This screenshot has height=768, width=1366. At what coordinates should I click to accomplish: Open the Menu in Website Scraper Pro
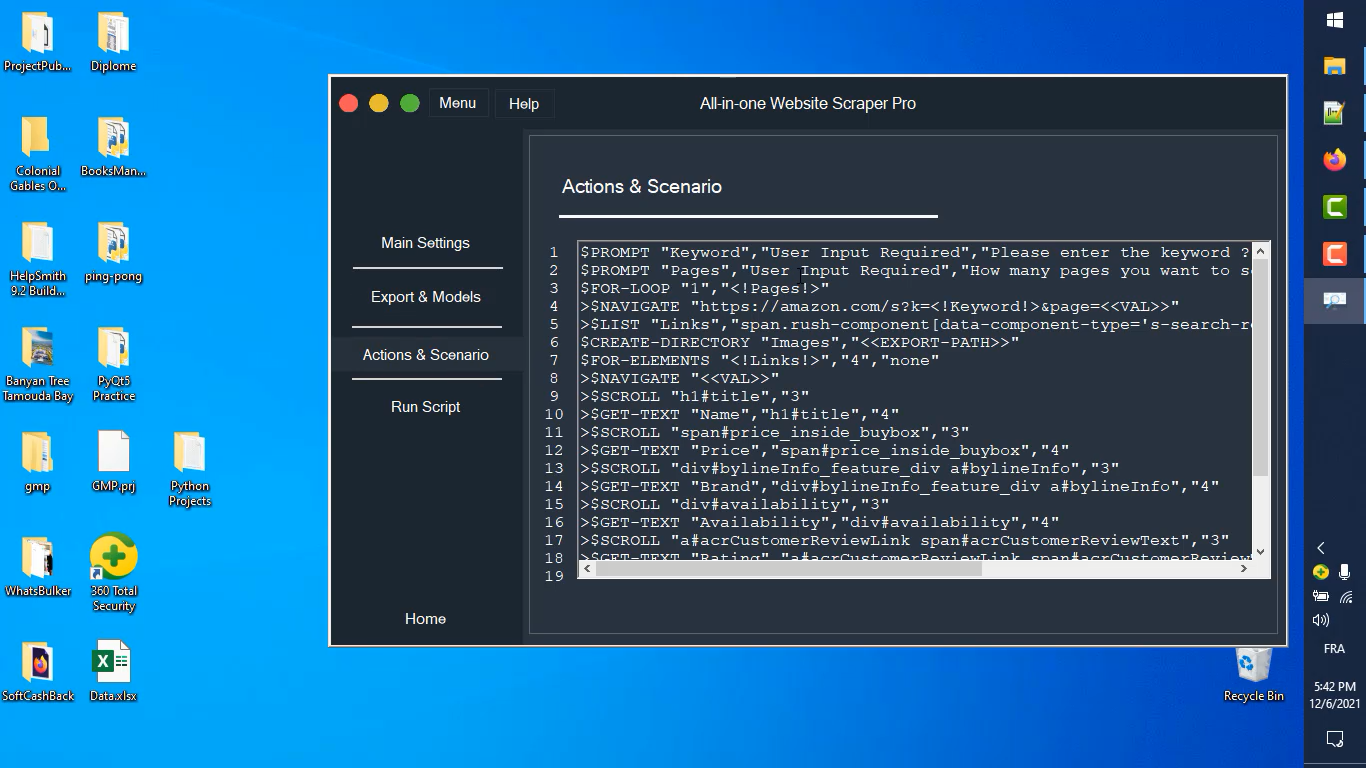pyautogui.click(x=458, y=102)
